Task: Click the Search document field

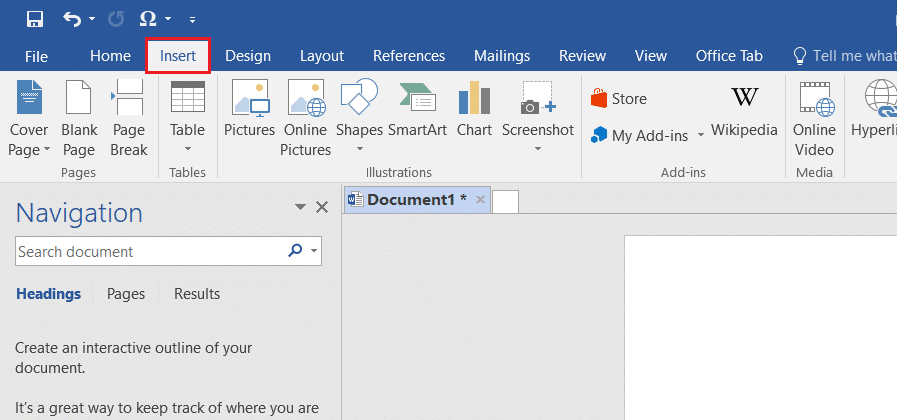Action: [150, 252]
